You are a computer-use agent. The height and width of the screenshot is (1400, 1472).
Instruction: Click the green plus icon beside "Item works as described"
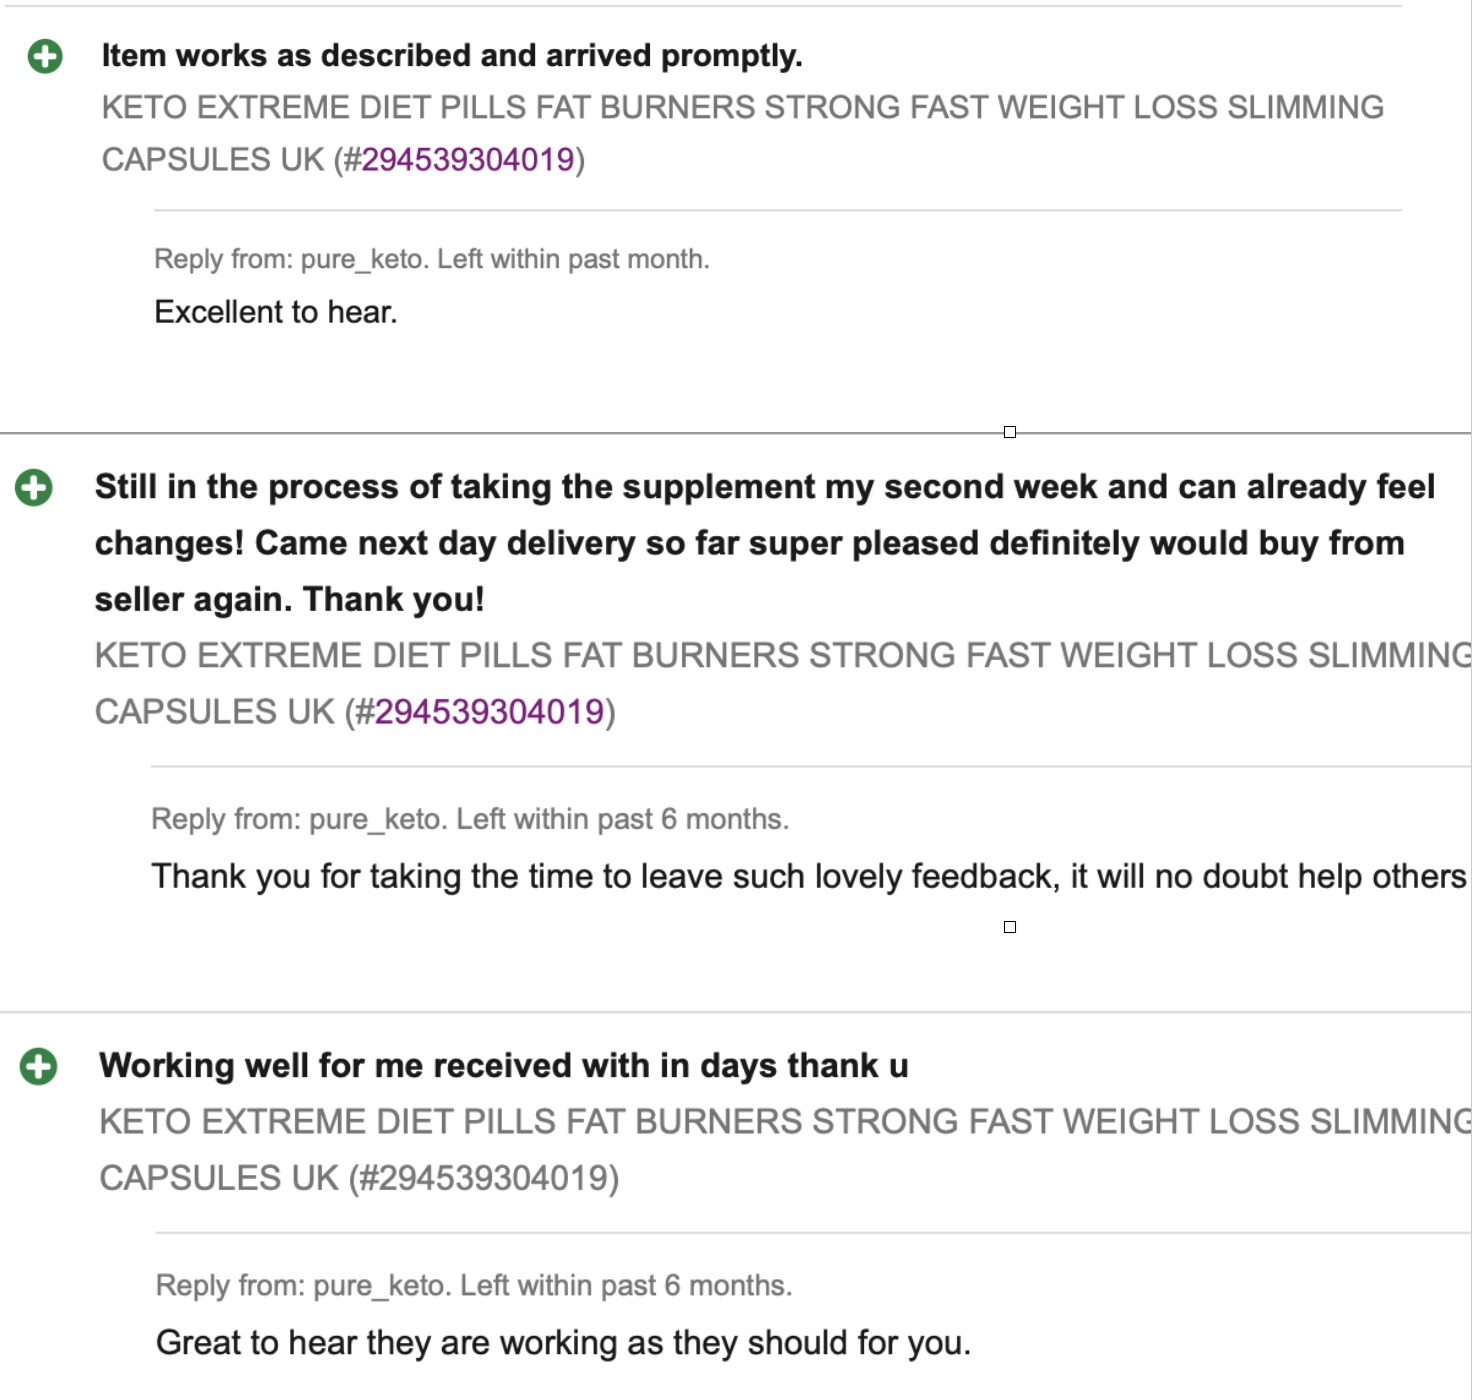(x=45, y=57)
